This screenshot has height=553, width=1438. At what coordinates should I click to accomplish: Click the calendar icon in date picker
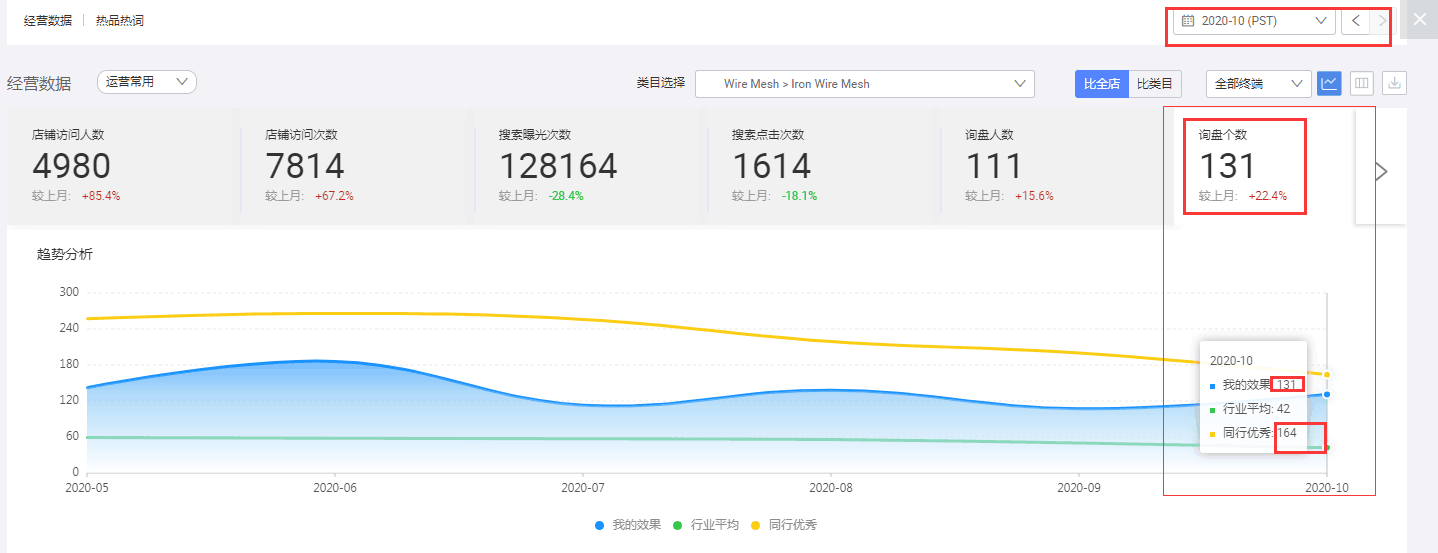point(1188,21)
